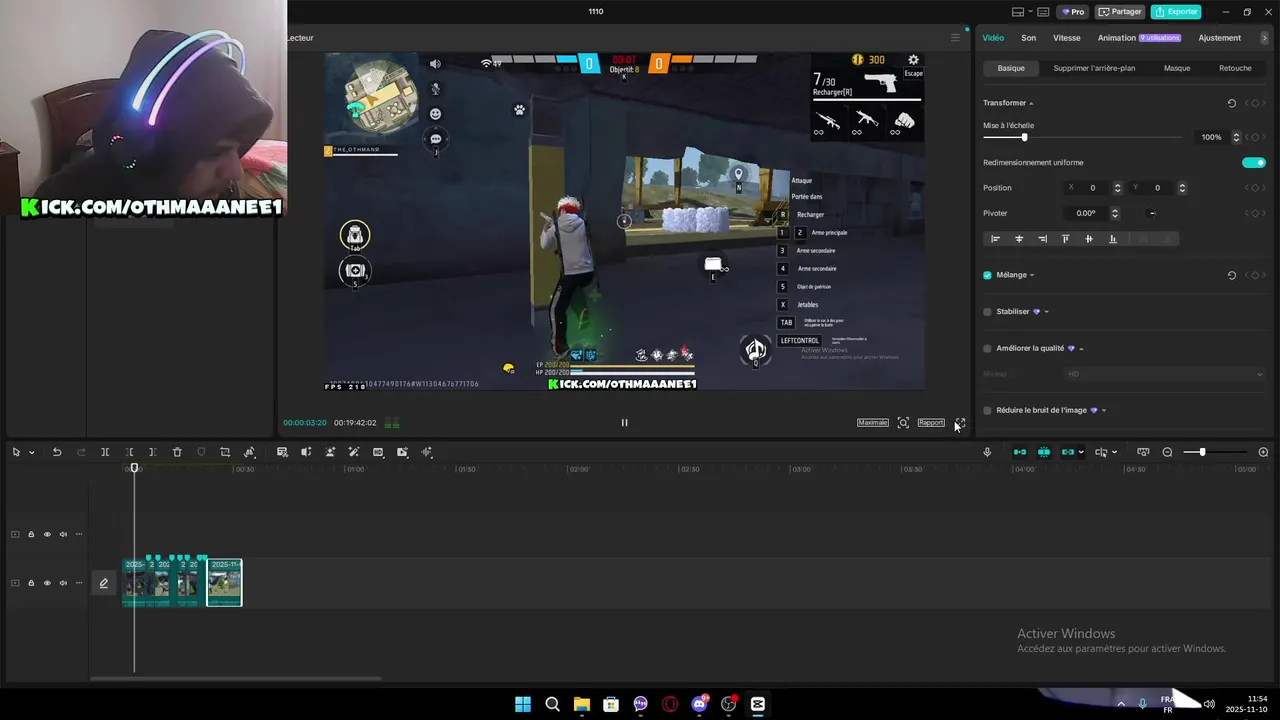Adjust the timeline zoom slider
This screenshot has height=720, width=1280.
point(1215,452)
